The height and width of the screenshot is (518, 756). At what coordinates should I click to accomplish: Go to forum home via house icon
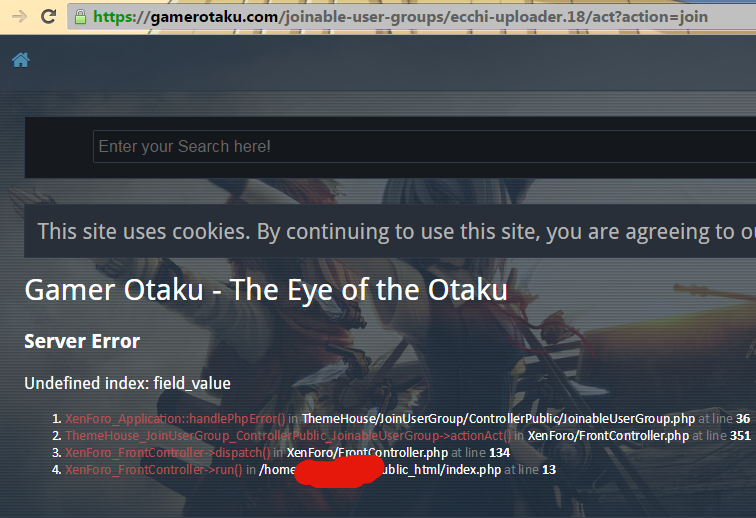pos(21,60)
